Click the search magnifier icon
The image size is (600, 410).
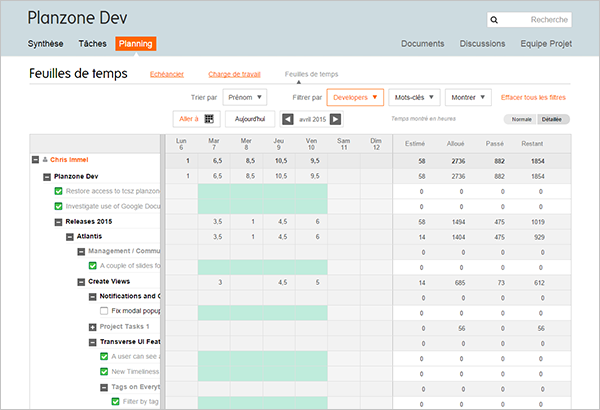[x=494, y=20]
